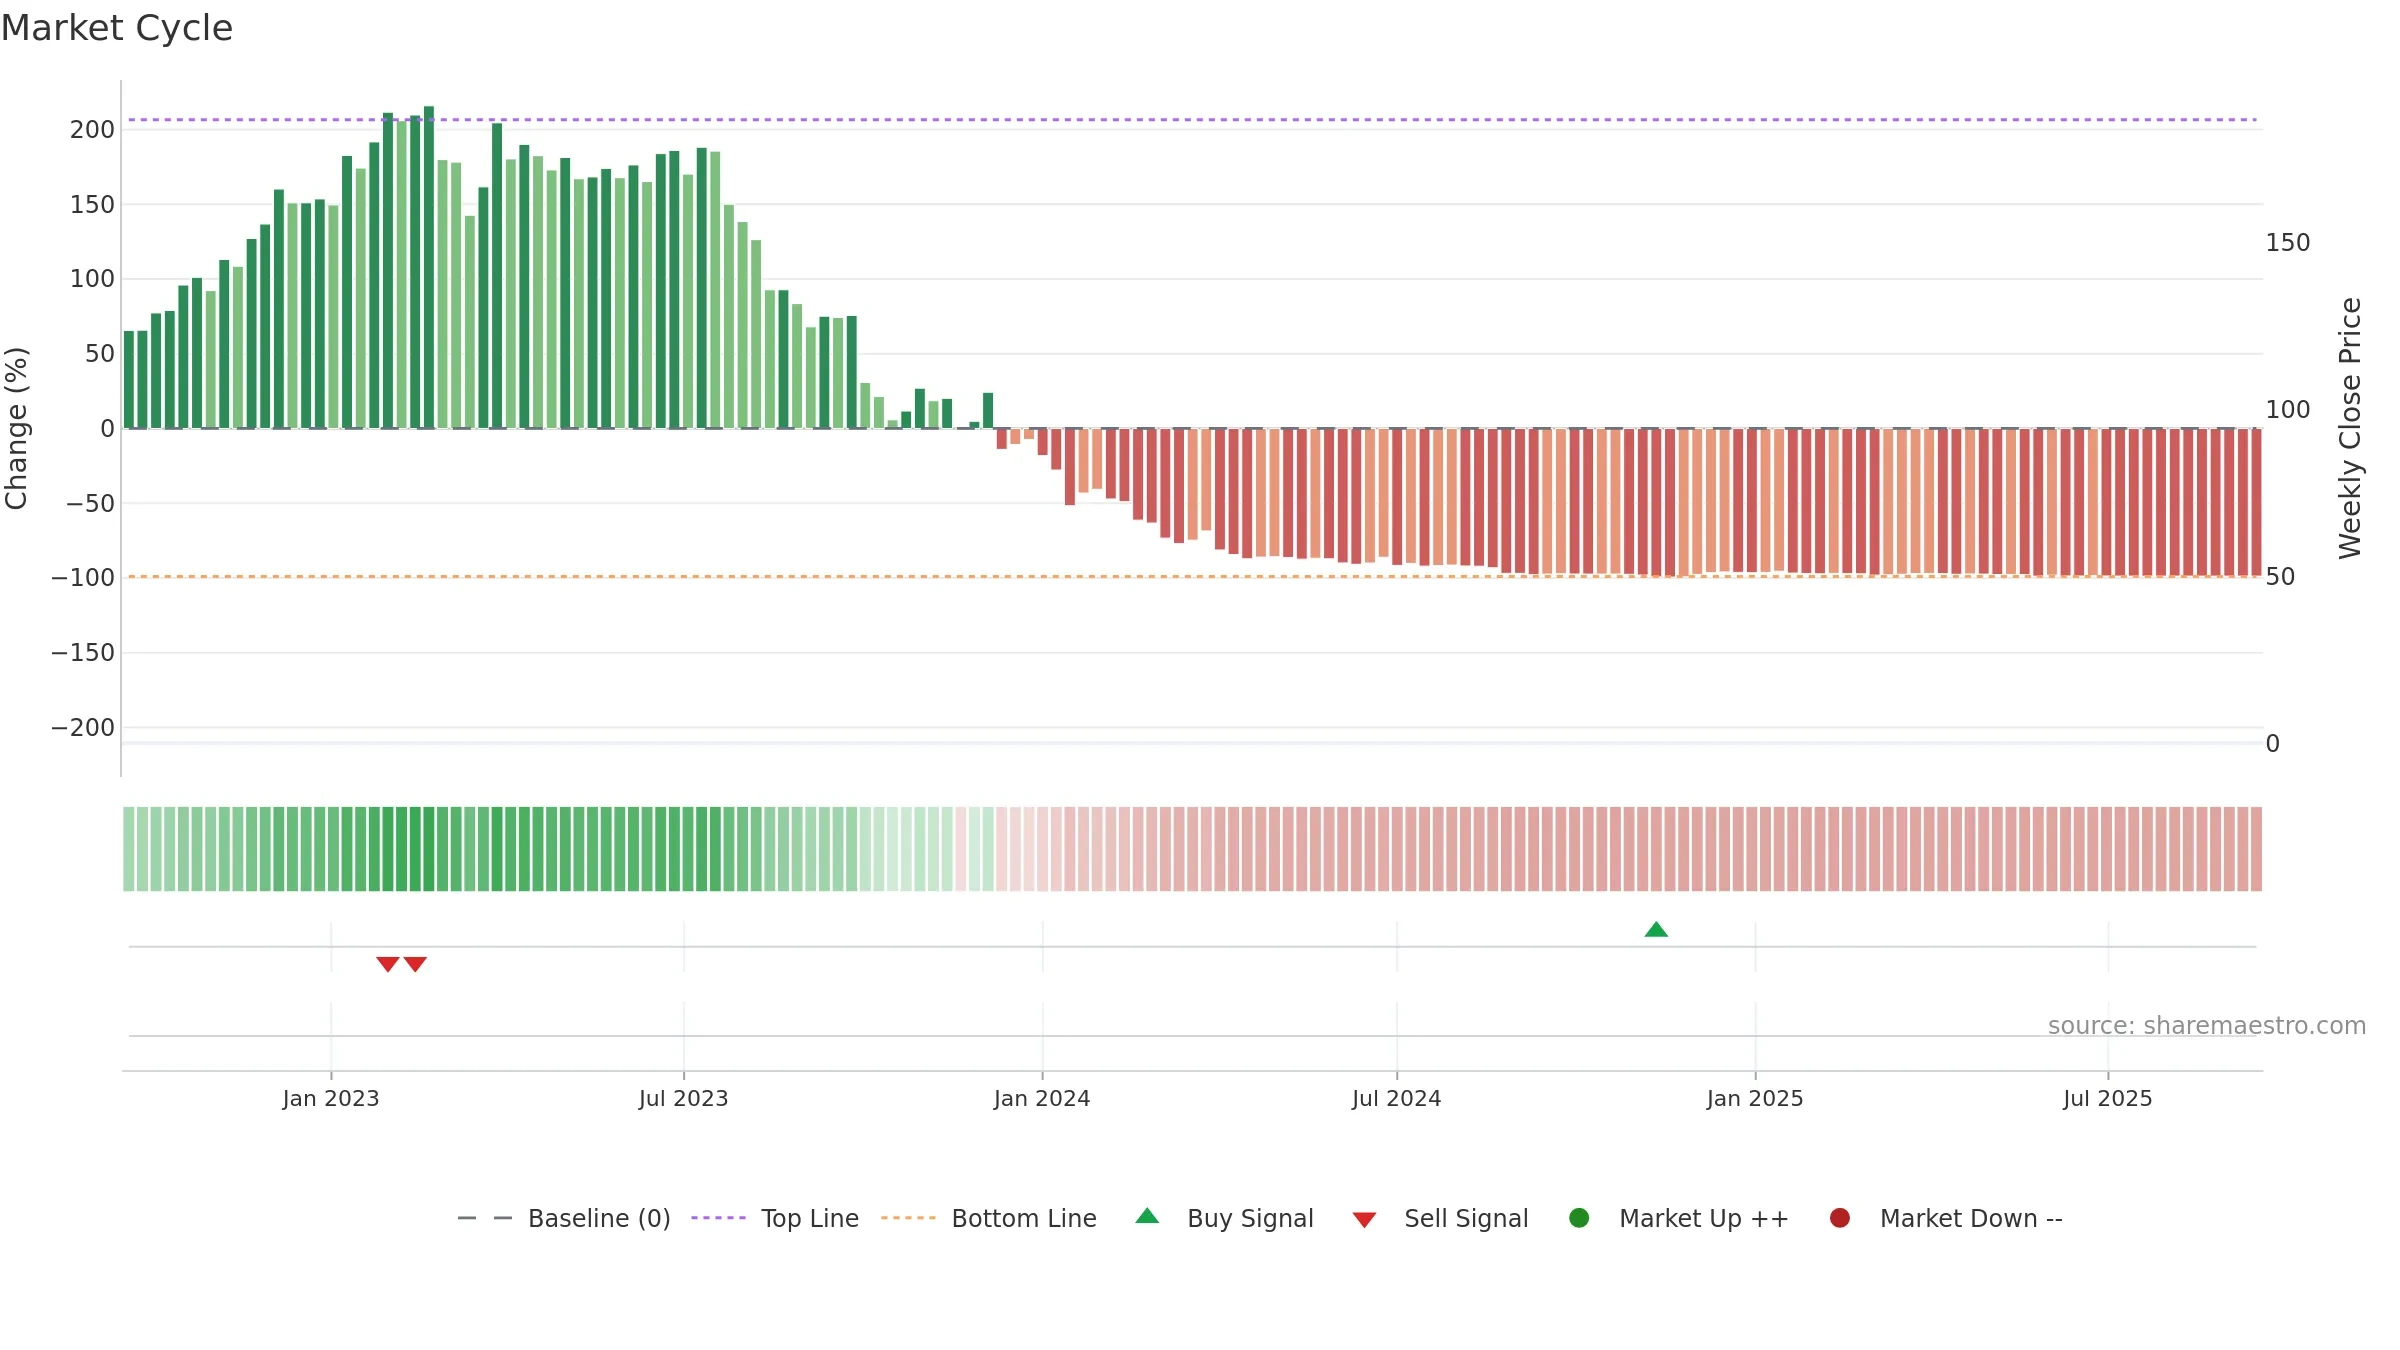This screenshot has height=1350, width=2400.
Task: Click the Weekly Close Price axis title
Action: 2350,428
